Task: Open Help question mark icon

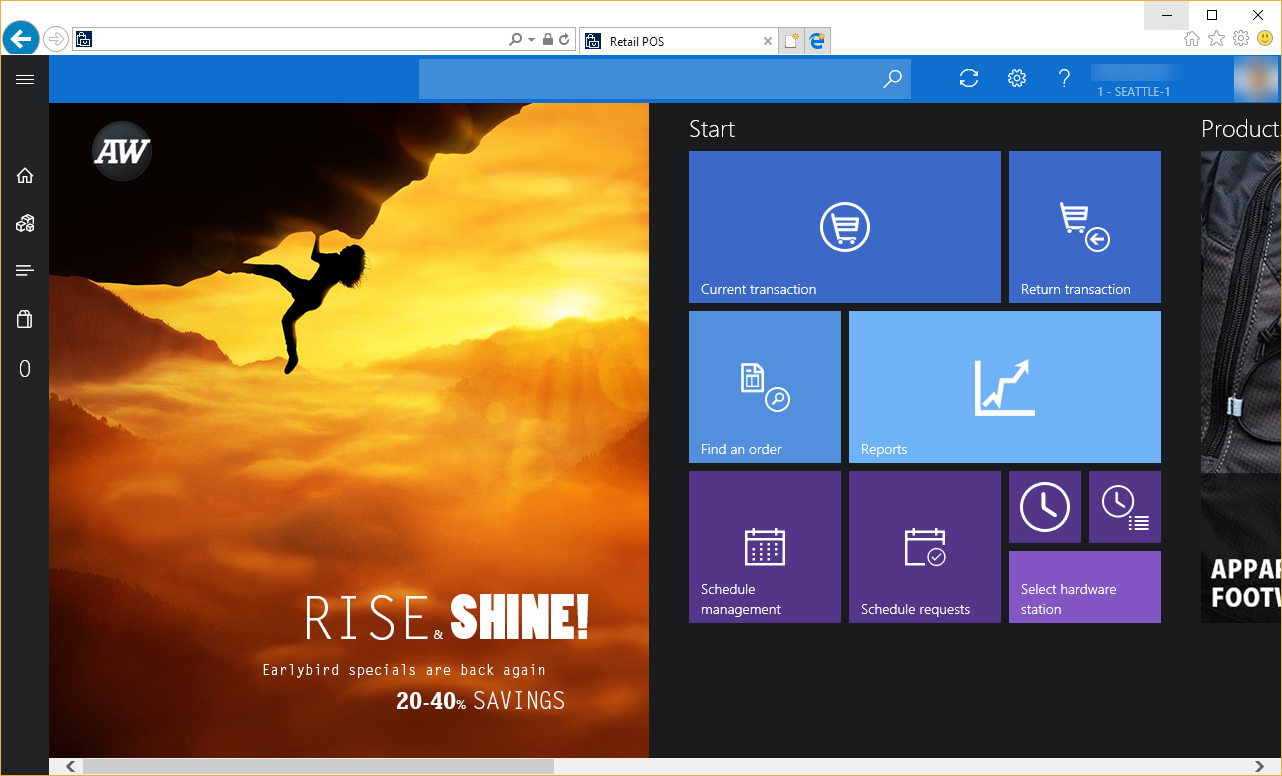Action: [x=1064, y=79]
